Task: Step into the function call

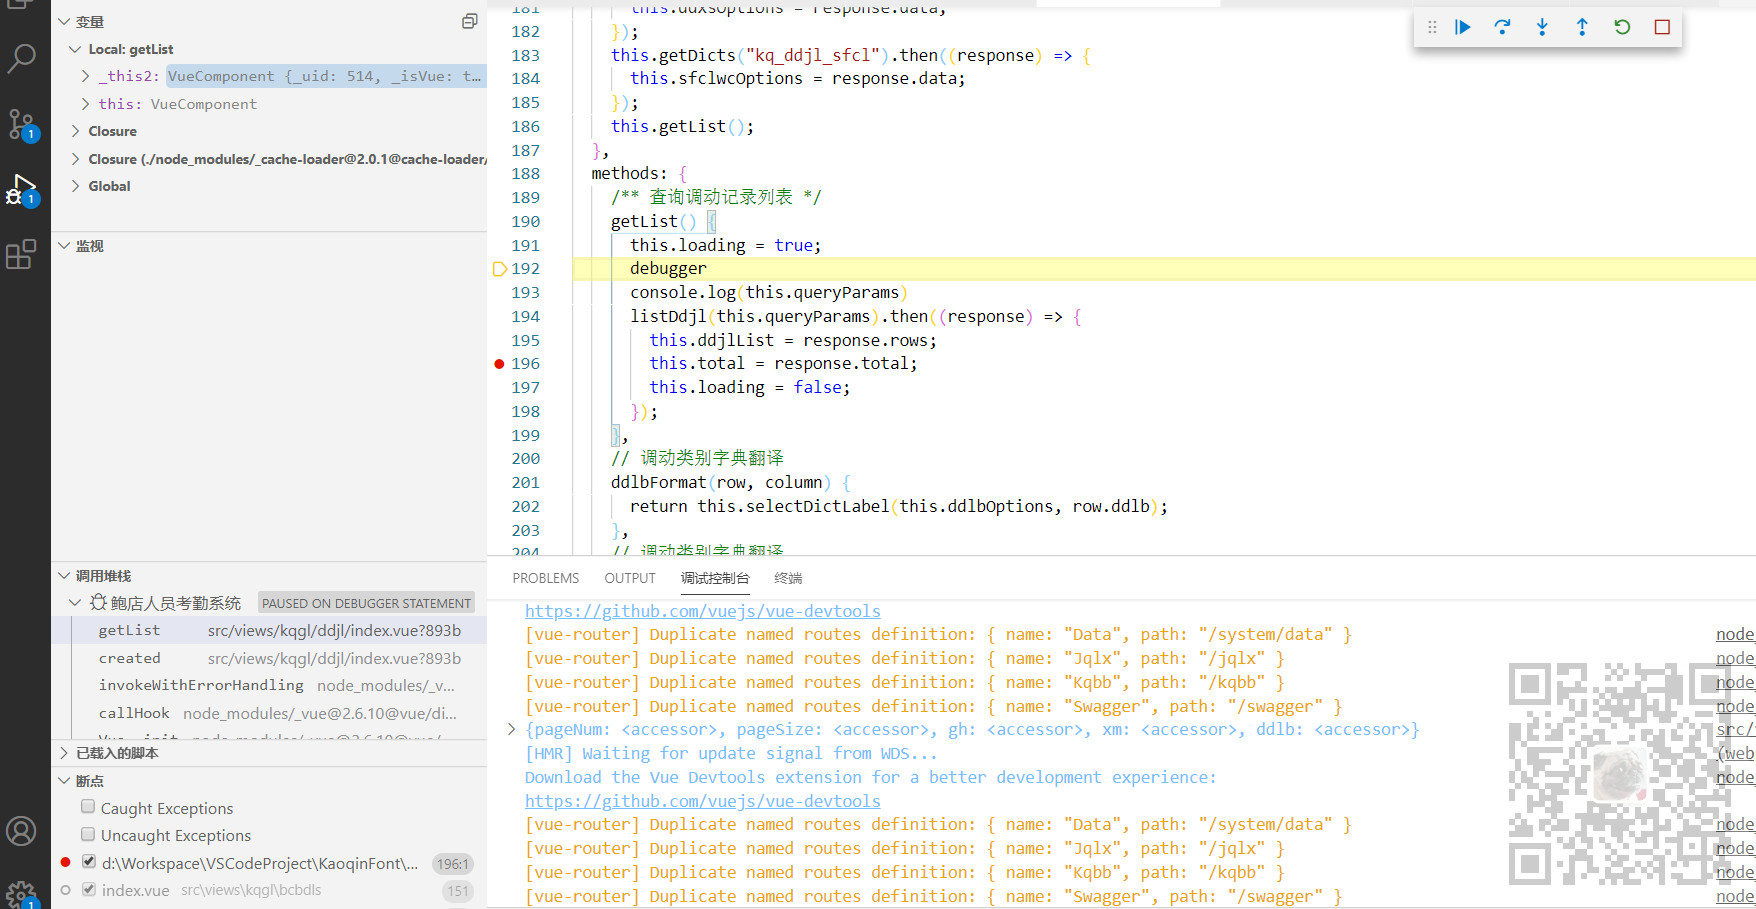Action: click(x=1542, y=27)
